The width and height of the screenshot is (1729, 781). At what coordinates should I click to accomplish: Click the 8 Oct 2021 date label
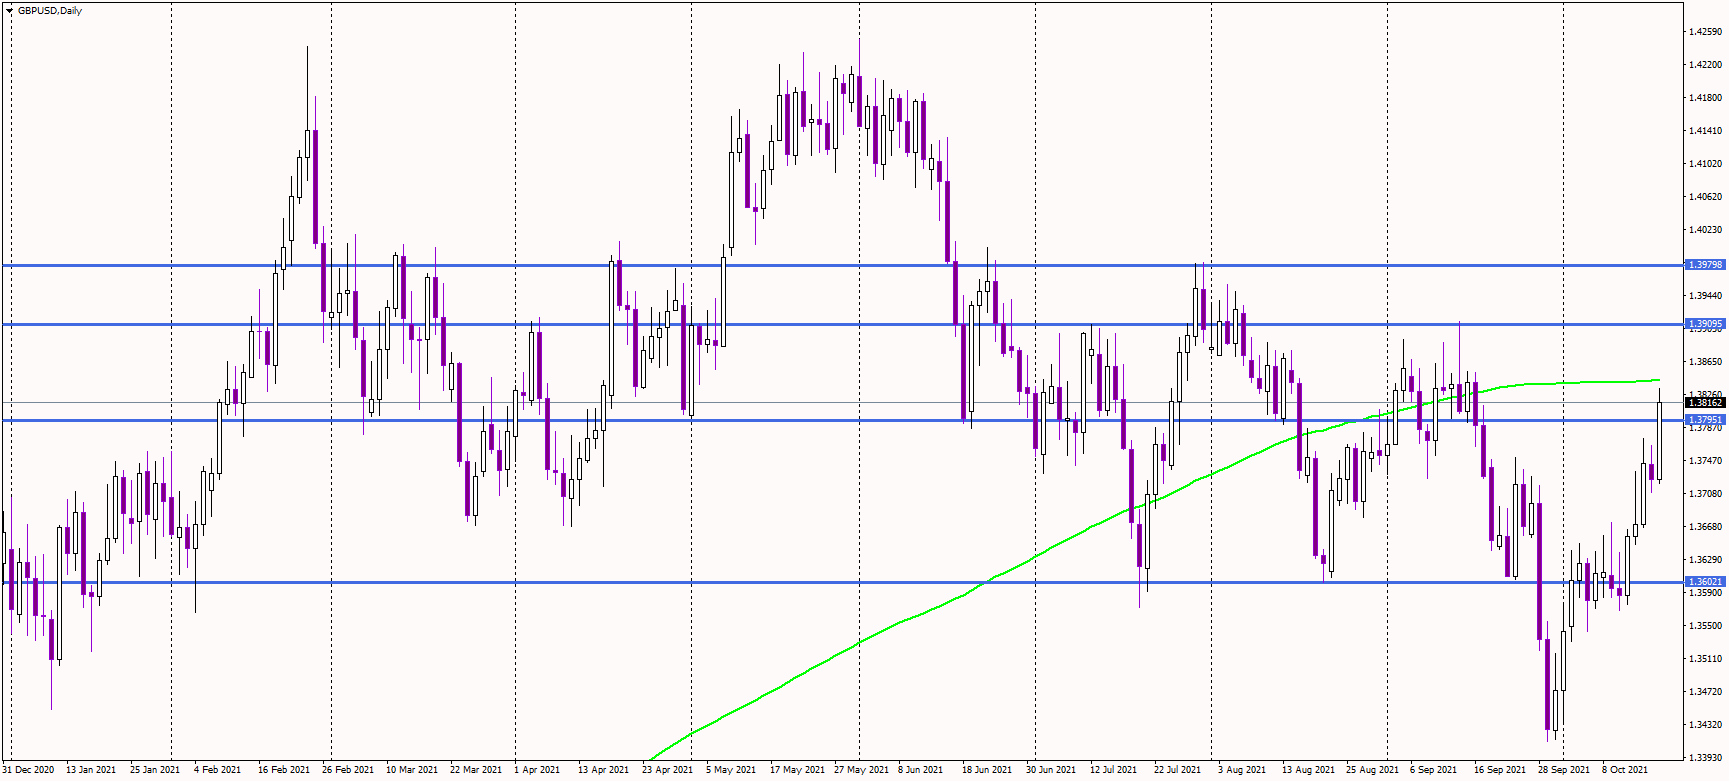coord(1625,770)
